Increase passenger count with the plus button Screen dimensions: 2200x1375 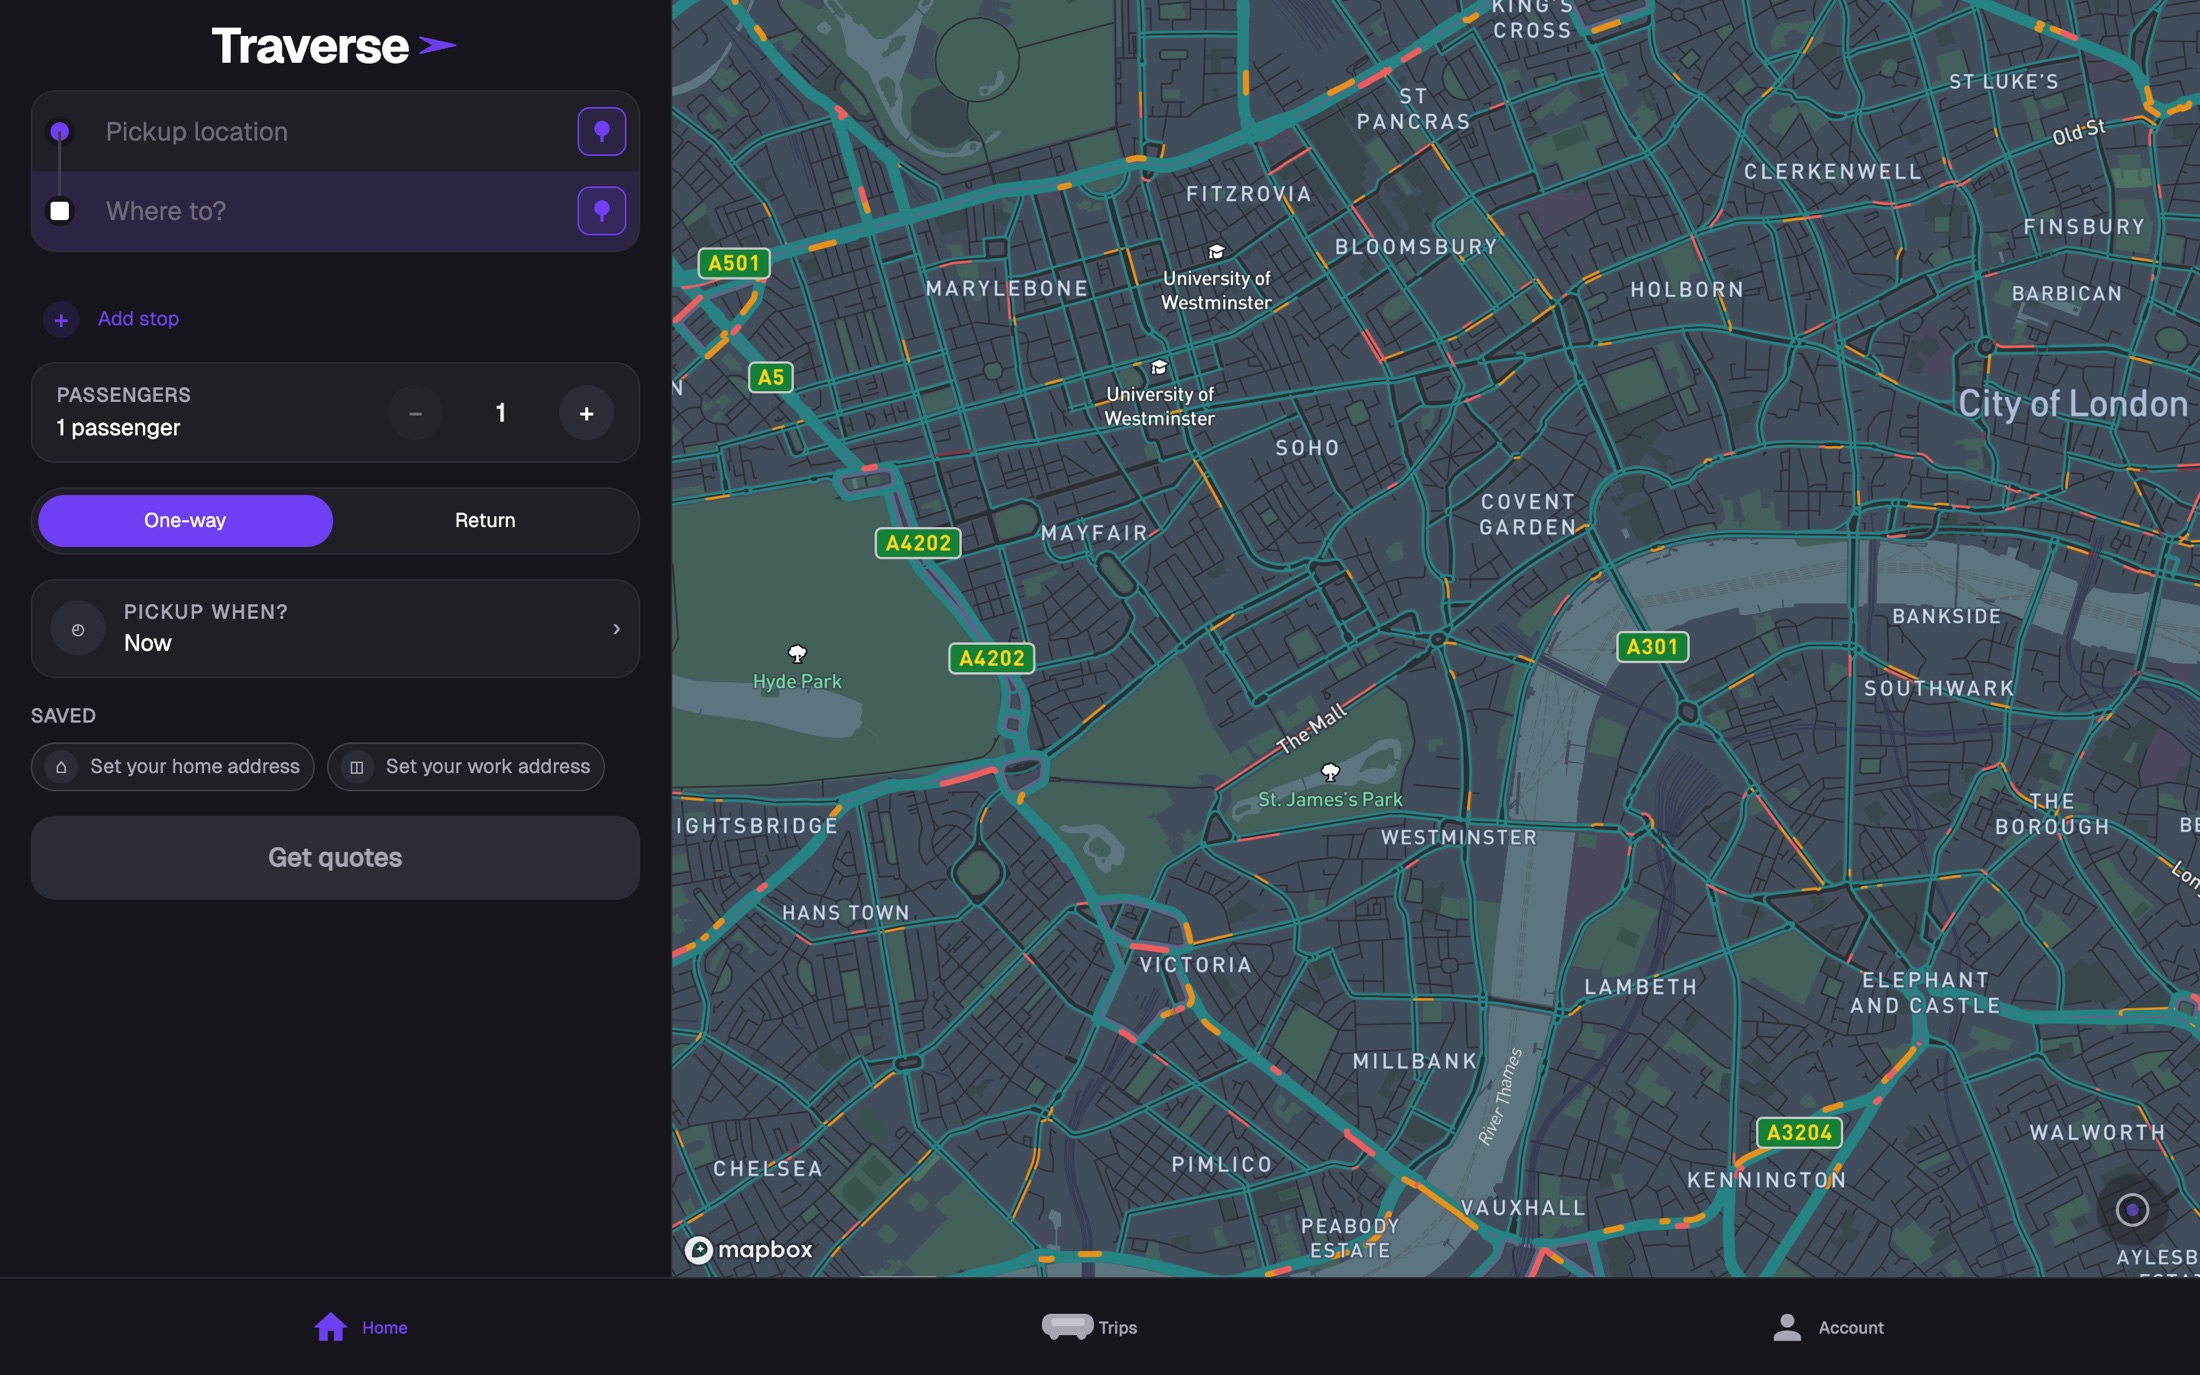coord(587,413)
